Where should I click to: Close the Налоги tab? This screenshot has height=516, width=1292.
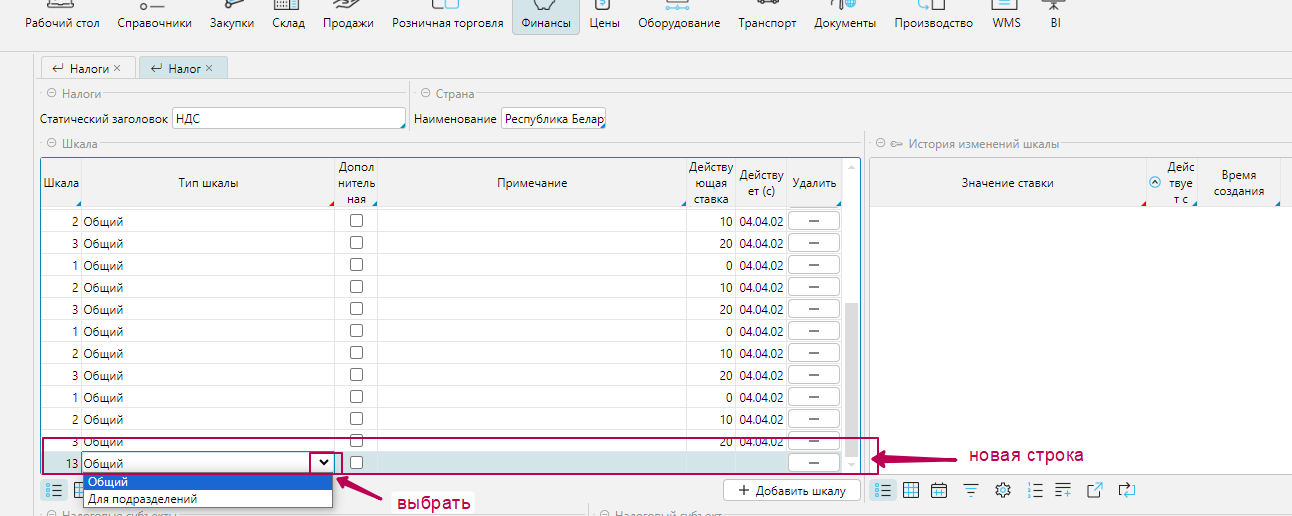pyautogui.click(x=117, y=68)
